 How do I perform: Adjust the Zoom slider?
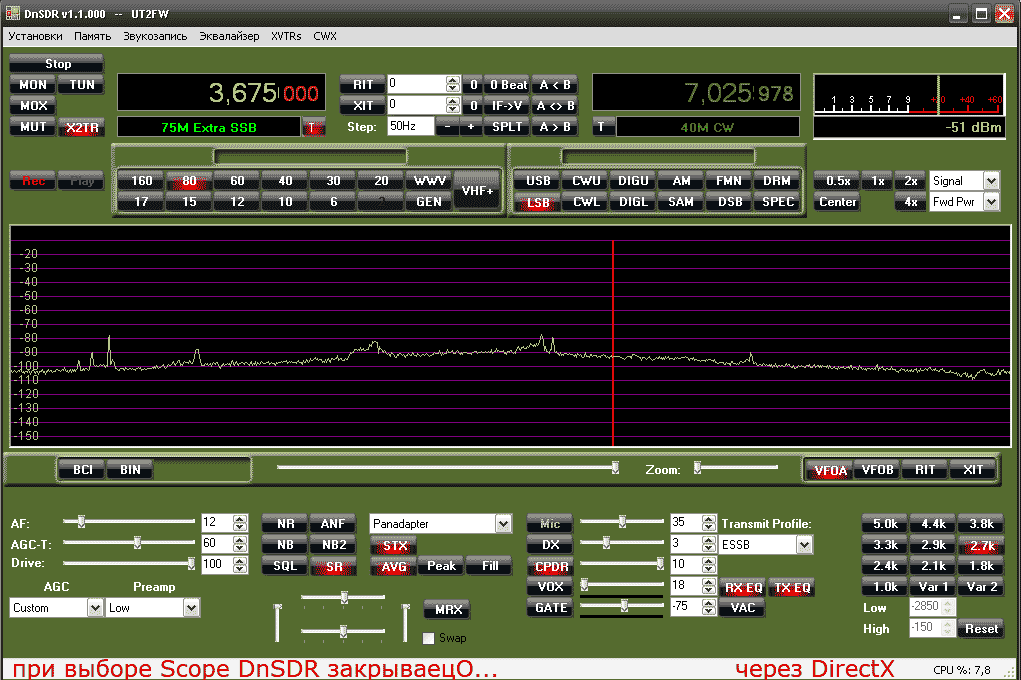[698, 467]
